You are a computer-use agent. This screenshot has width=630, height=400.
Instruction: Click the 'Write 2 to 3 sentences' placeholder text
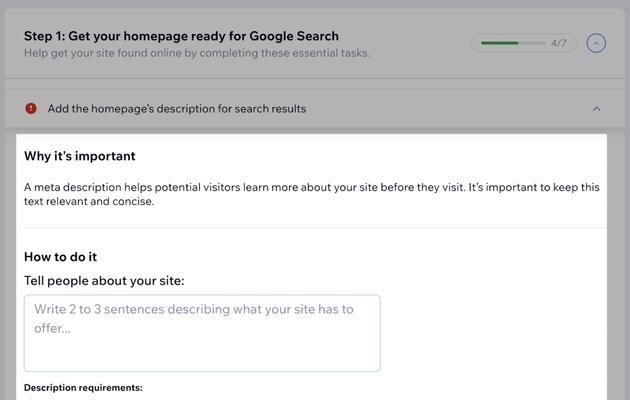click(194, 318)
